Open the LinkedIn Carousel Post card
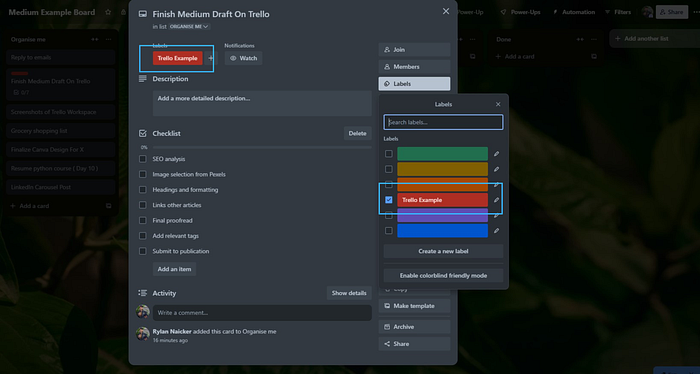700x374 pixels. [61, 187]
